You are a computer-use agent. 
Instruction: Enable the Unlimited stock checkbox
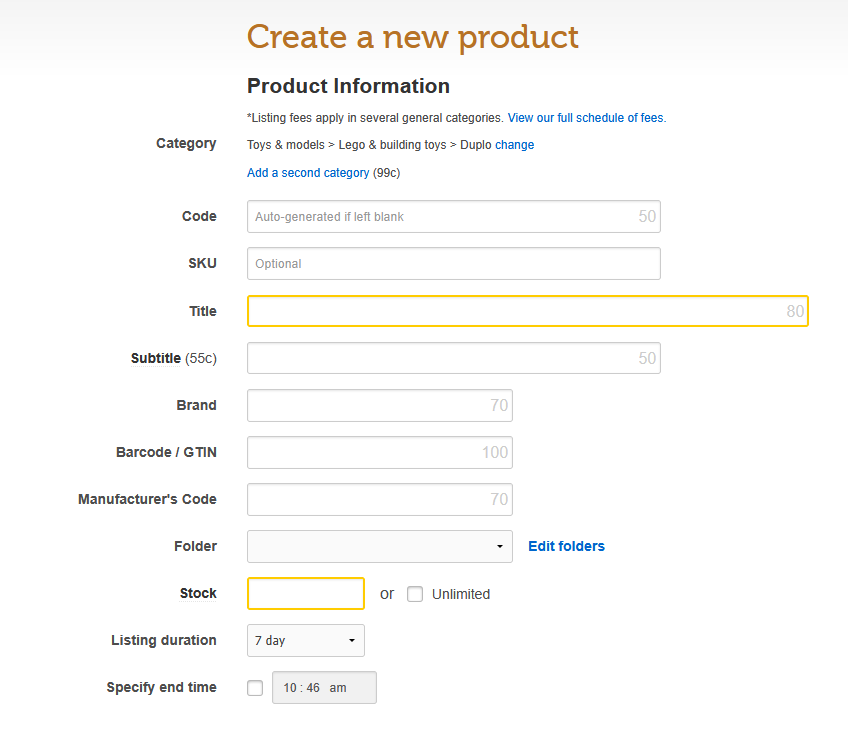coord(415,594)
